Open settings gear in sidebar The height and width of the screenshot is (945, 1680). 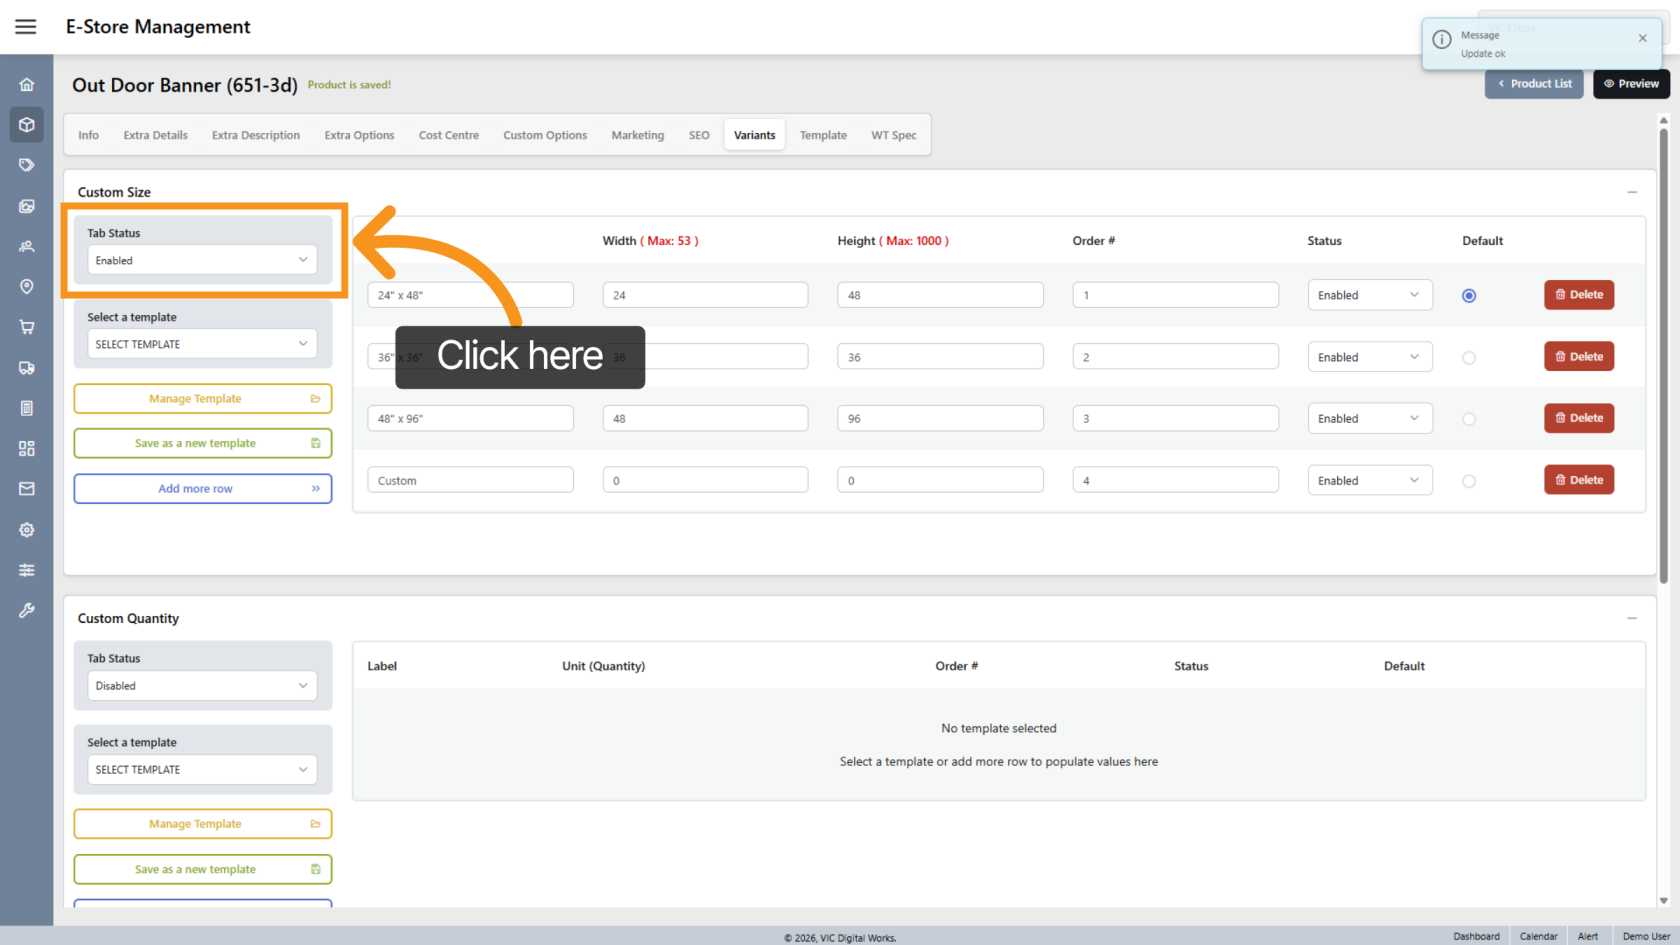[27, 530]
